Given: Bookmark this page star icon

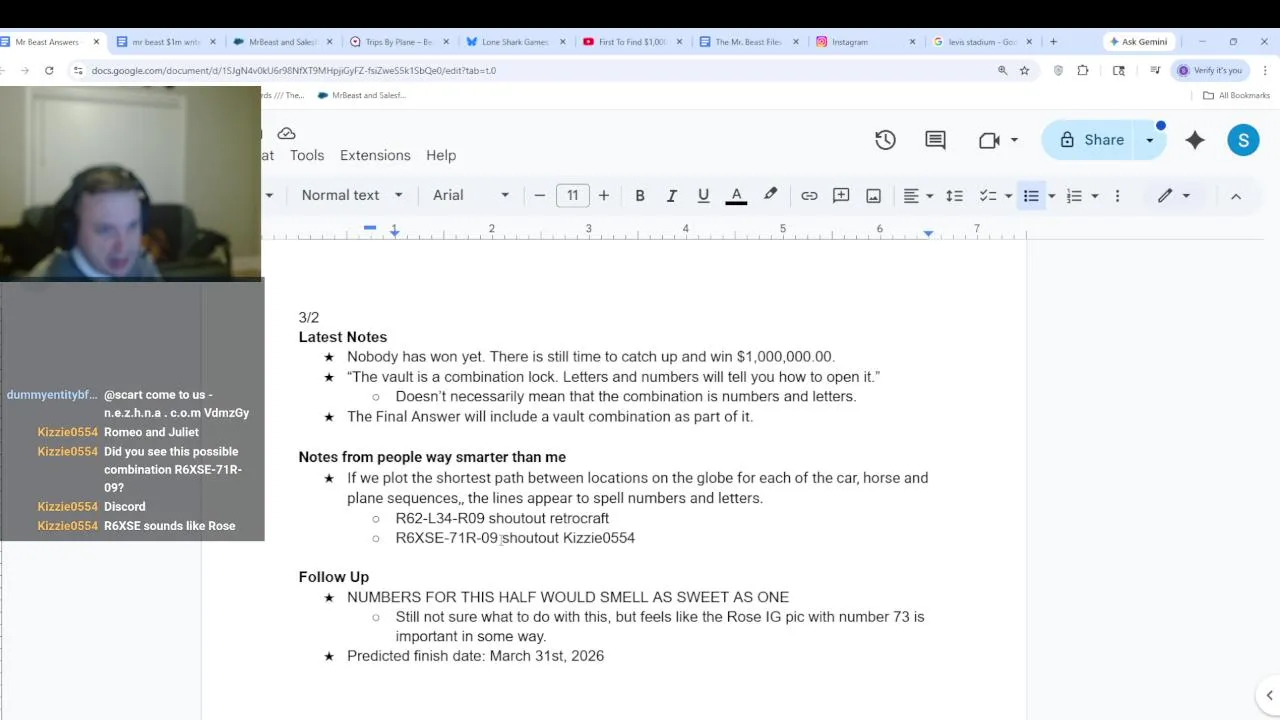Looking at the screenshot, I should click(x=1024, y=70).
